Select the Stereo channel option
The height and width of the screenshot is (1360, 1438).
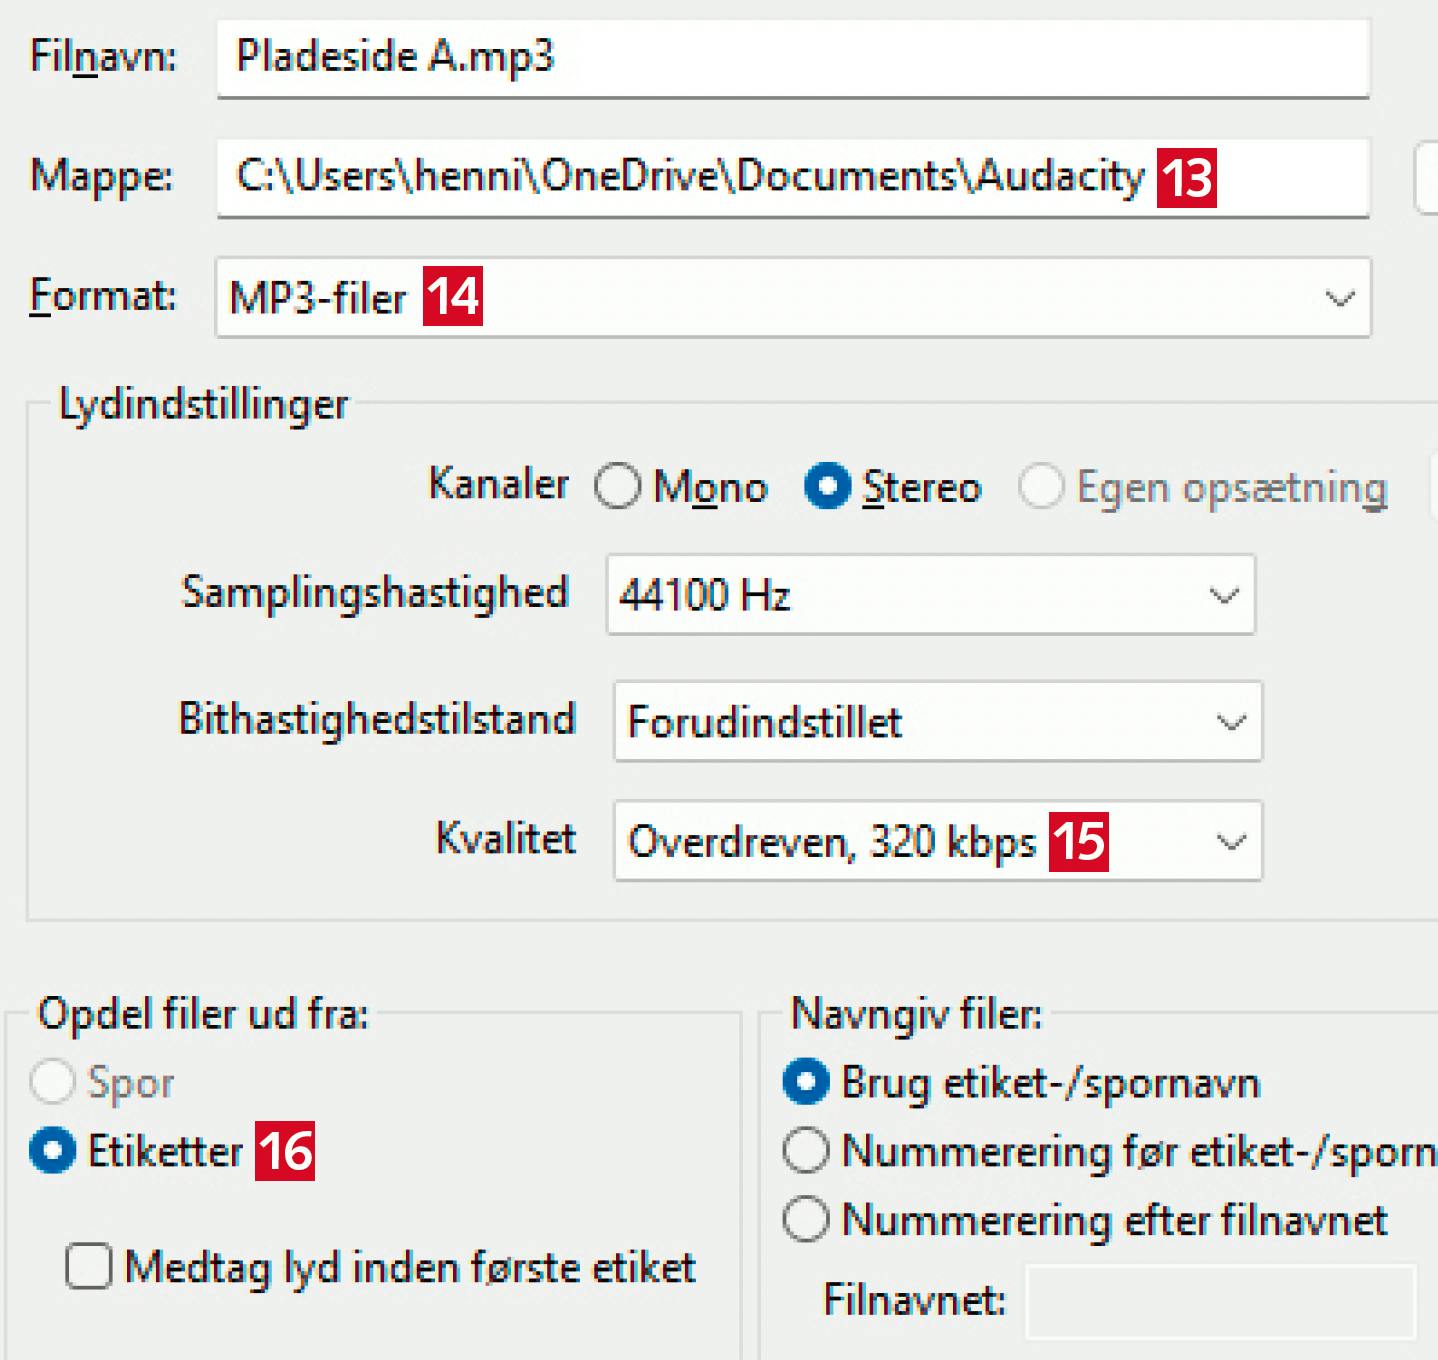tap(828, 487)
